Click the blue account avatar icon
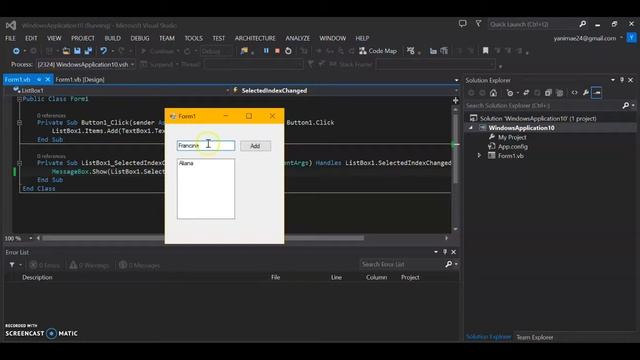Image resolution: width=640 pixels, height=360 pixels. pos(631,38)
